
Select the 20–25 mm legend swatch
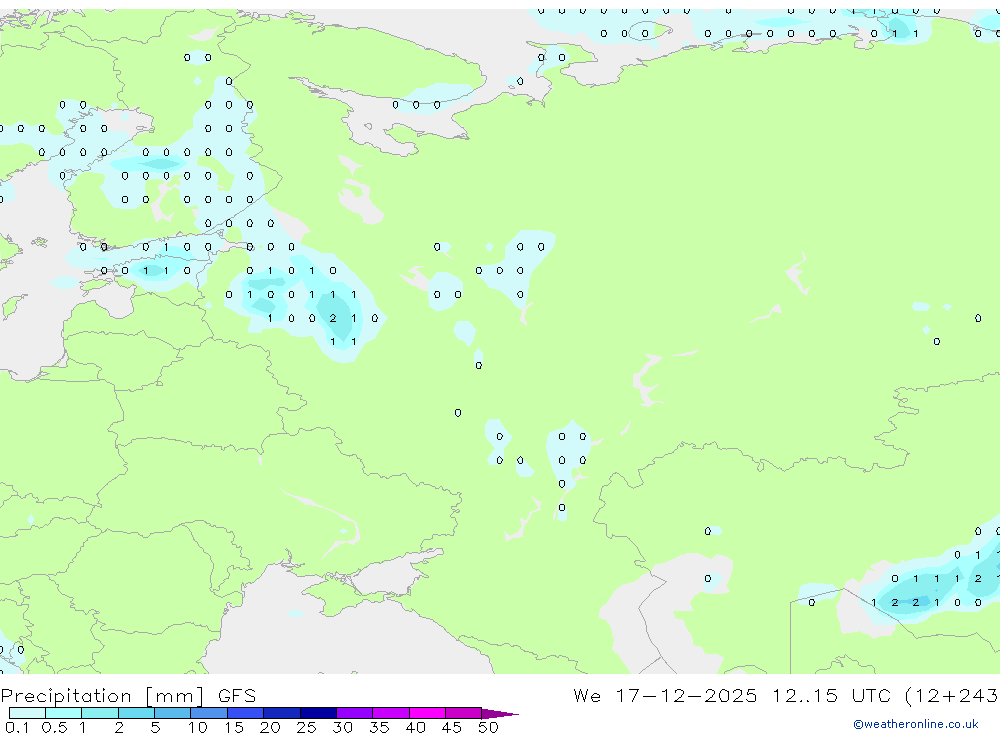coord(281,713)
